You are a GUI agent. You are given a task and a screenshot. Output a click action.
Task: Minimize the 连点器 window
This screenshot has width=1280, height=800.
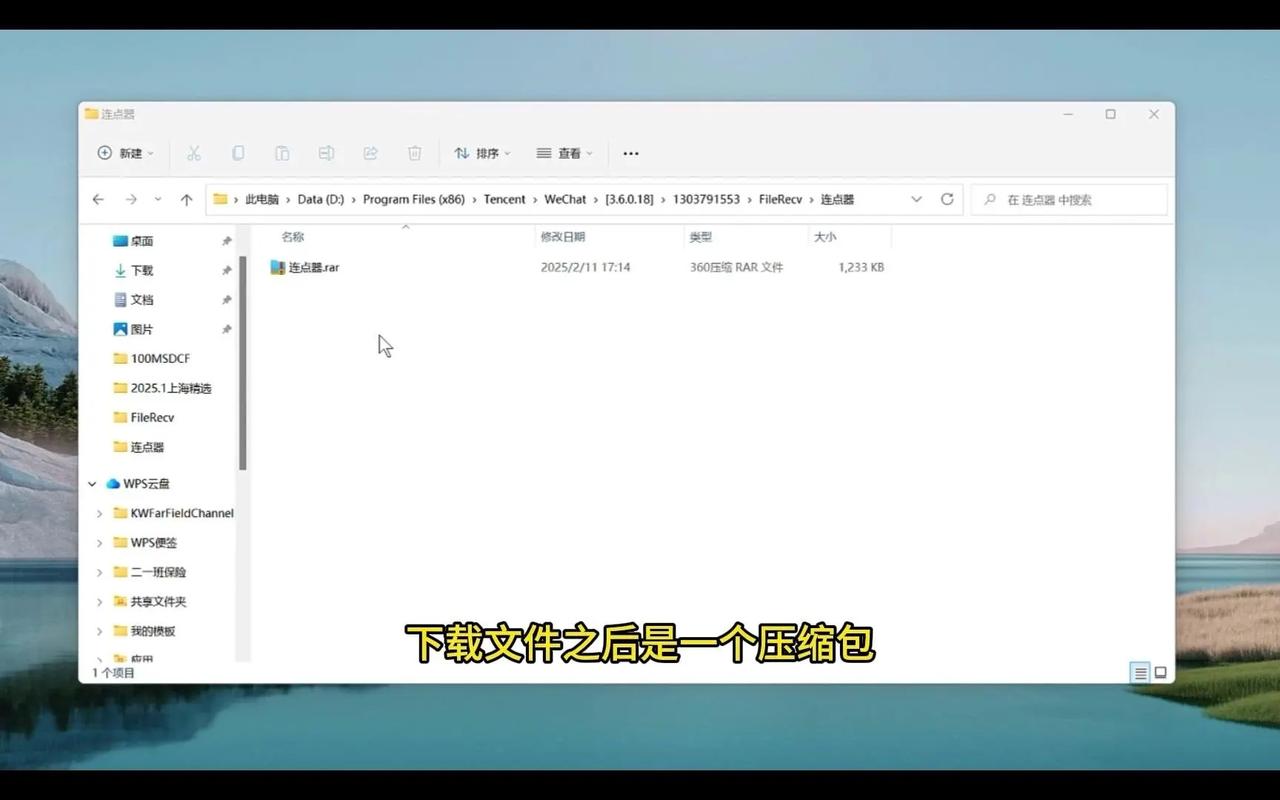coord(1068,114)
